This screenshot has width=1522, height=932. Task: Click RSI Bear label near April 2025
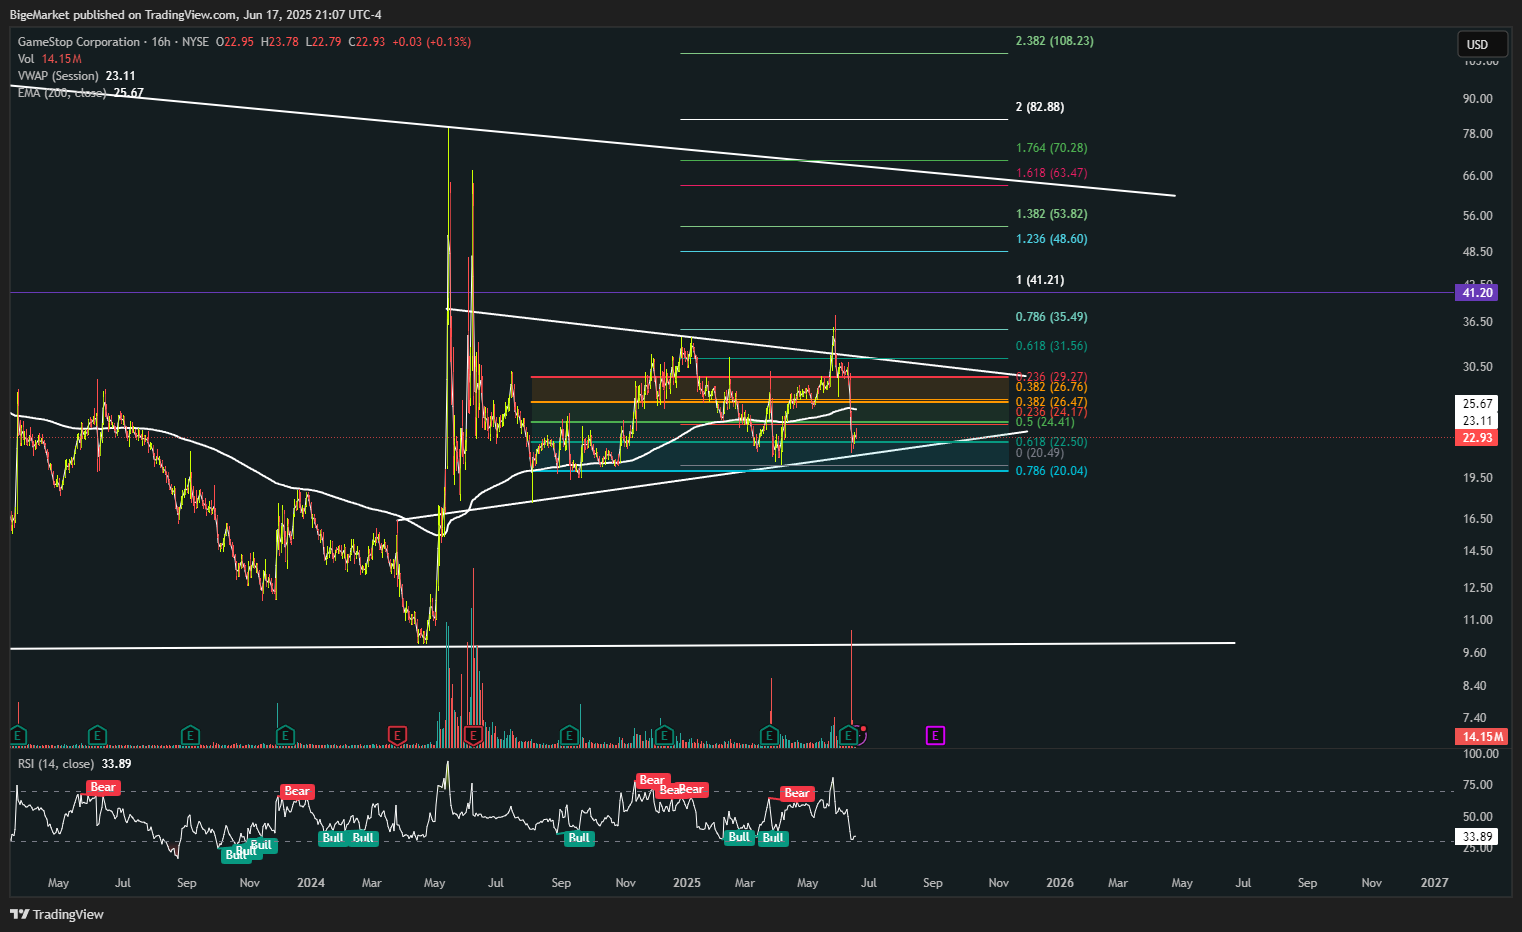(x=797, y=793)
